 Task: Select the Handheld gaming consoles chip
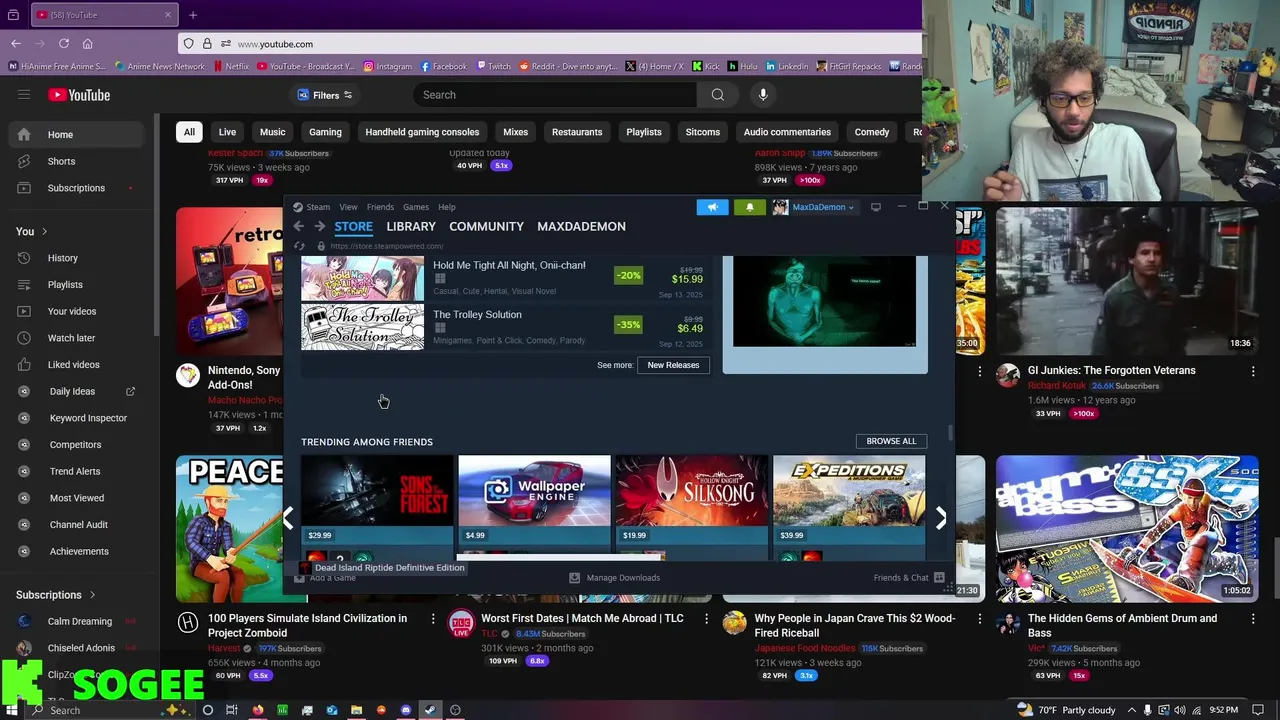pos(422,132)
